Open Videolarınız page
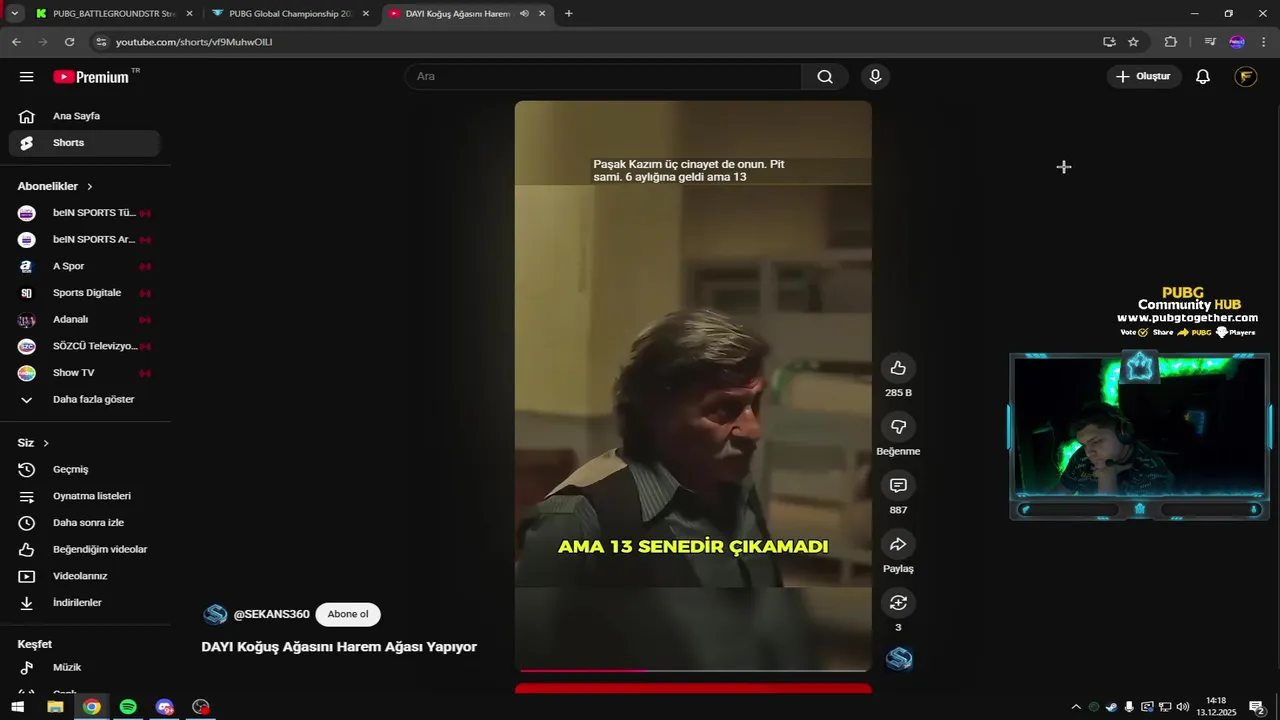 coord(84,576)
